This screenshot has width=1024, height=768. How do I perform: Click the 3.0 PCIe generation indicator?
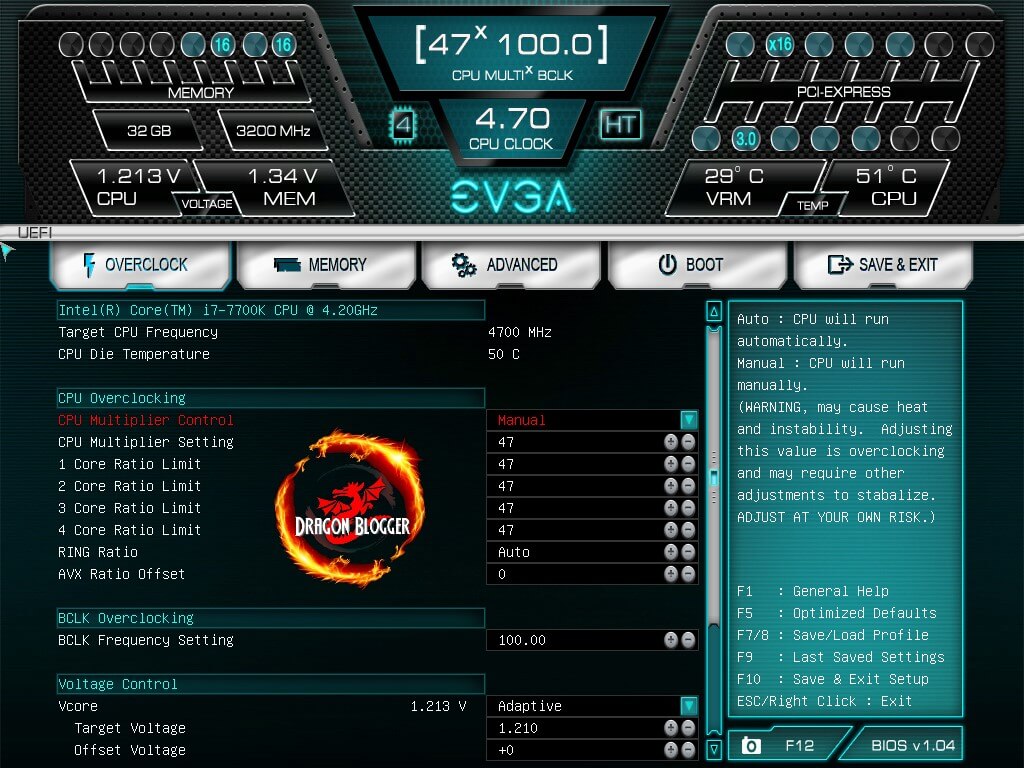point(745,138)
